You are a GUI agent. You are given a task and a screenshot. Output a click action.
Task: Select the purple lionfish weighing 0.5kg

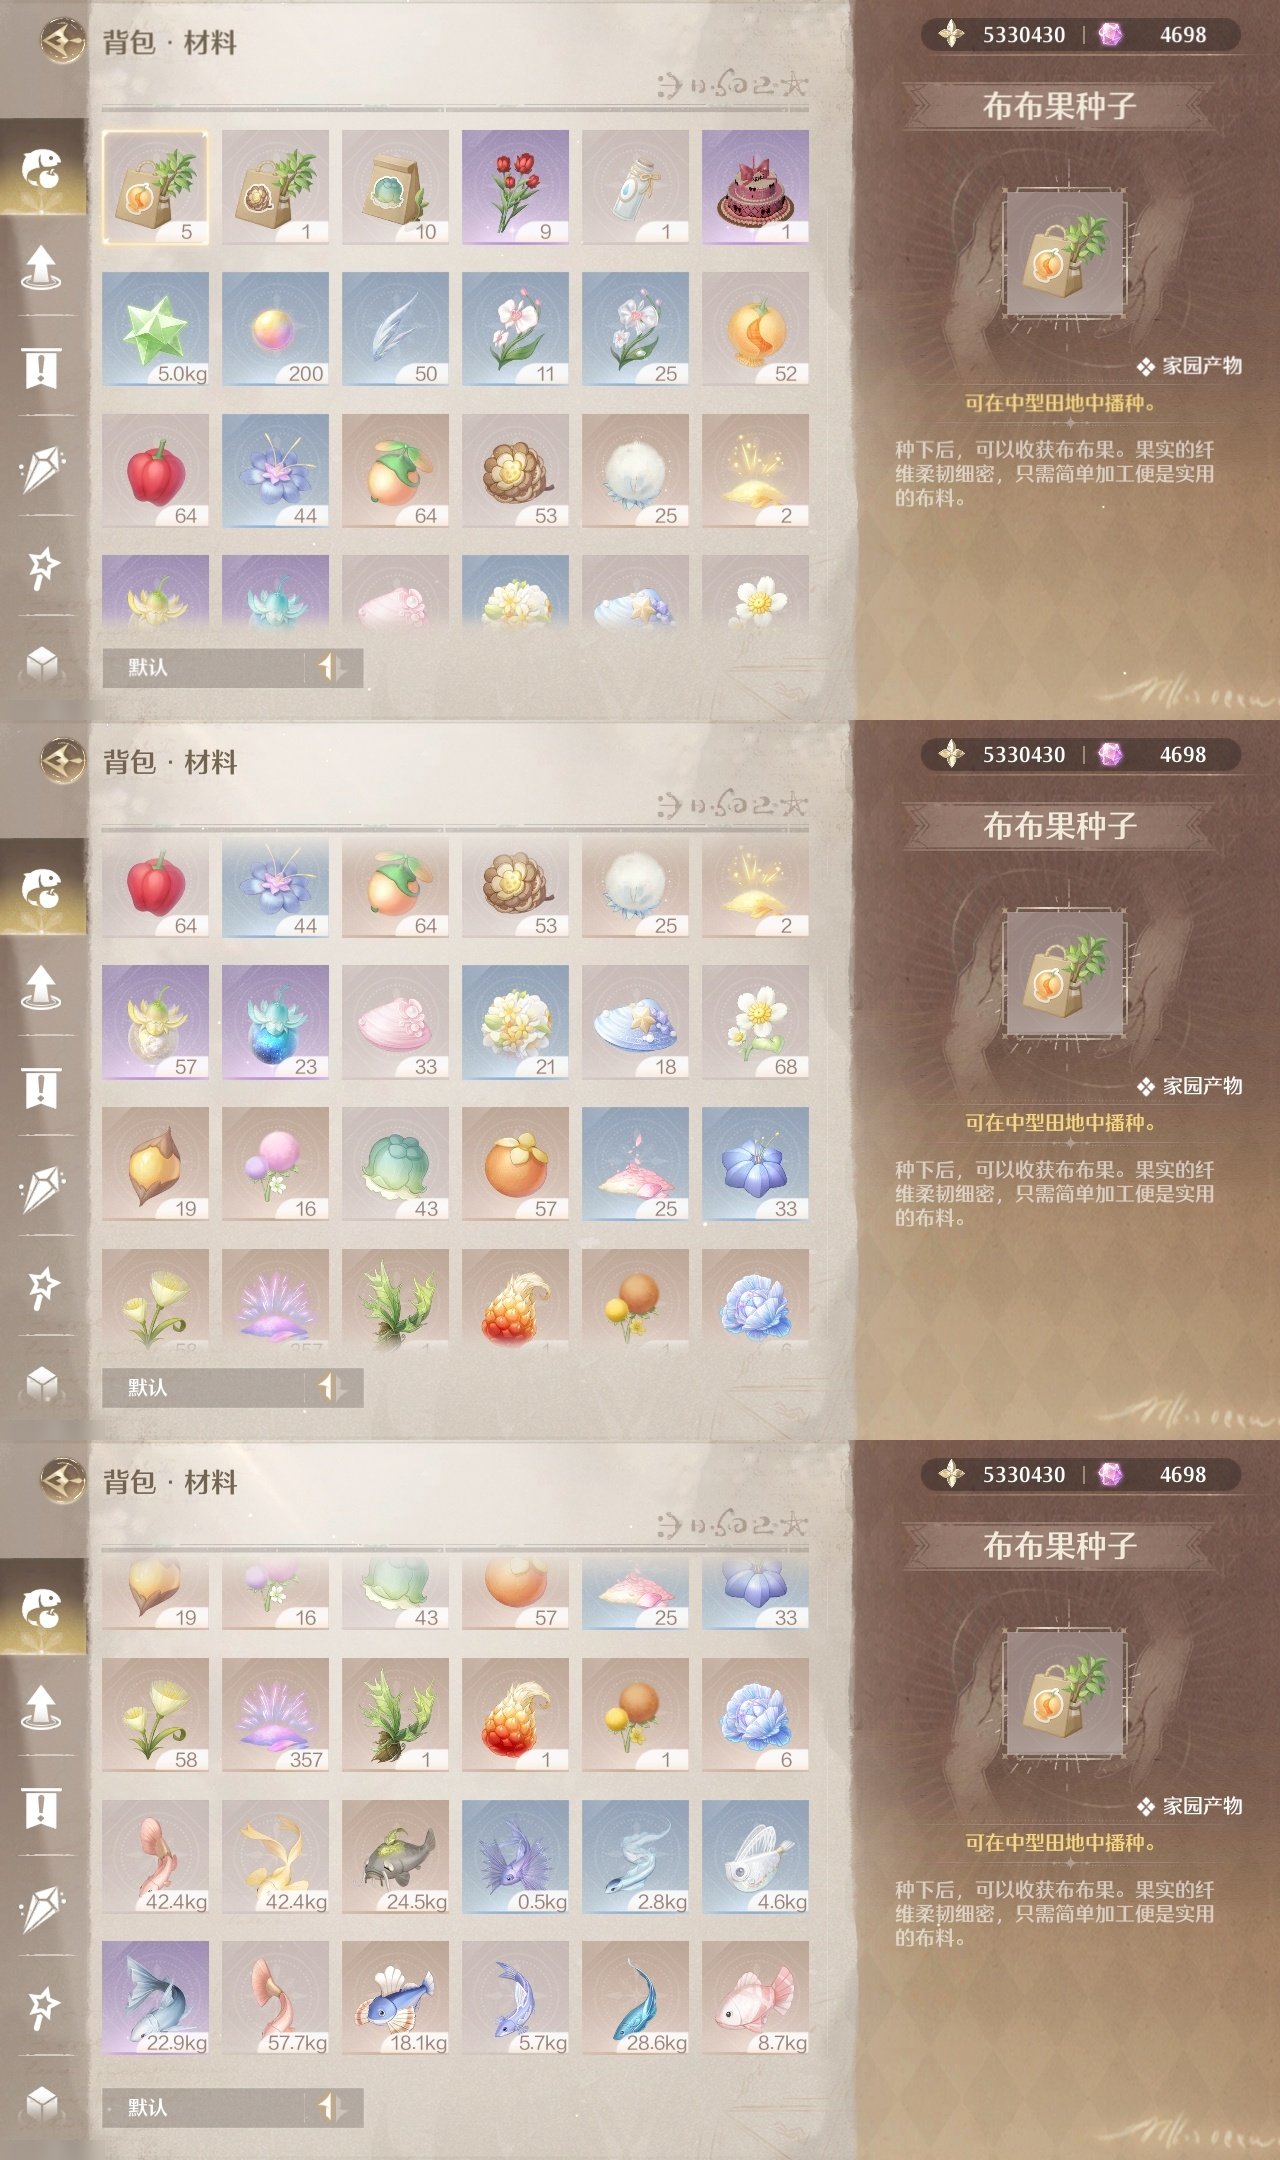coord(515,1857)
